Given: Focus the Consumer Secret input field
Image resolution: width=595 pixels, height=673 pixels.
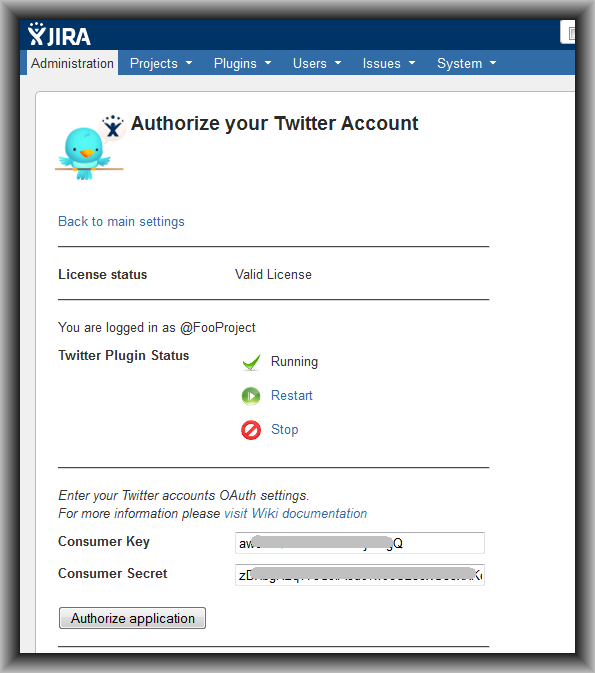Looking at the screenshot, I should 360,575.
